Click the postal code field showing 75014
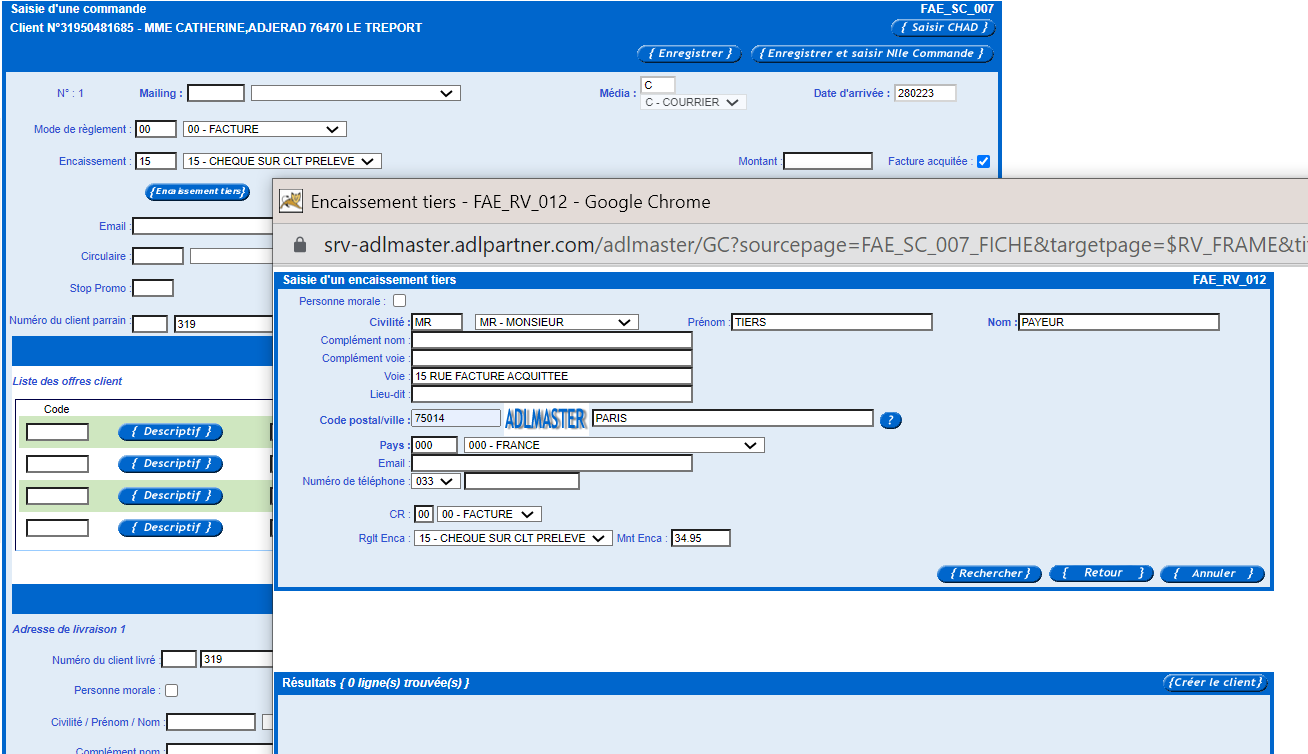This screenshot has width=1308, height=754. pyautogui.click(x=456, y=418)
